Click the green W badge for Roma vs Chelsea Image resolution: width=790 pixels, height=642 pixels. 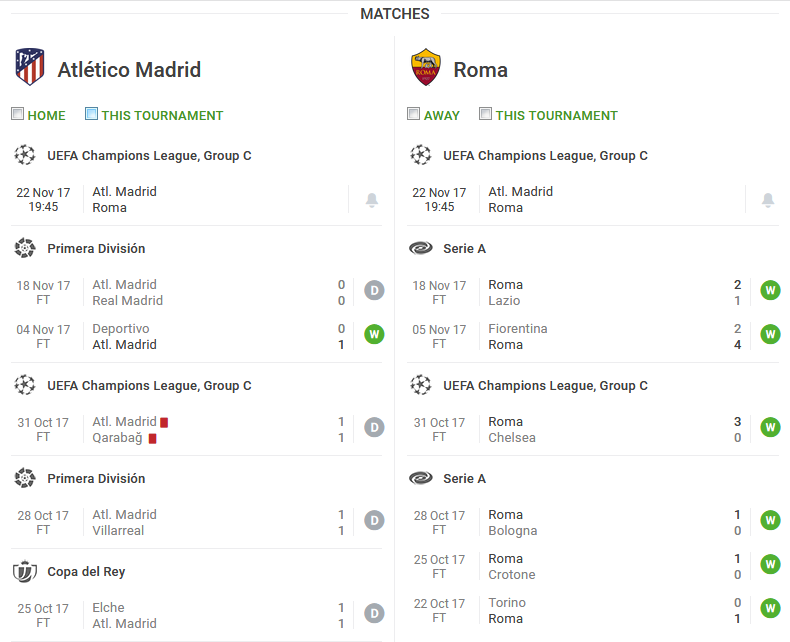(x=770, y=427)
